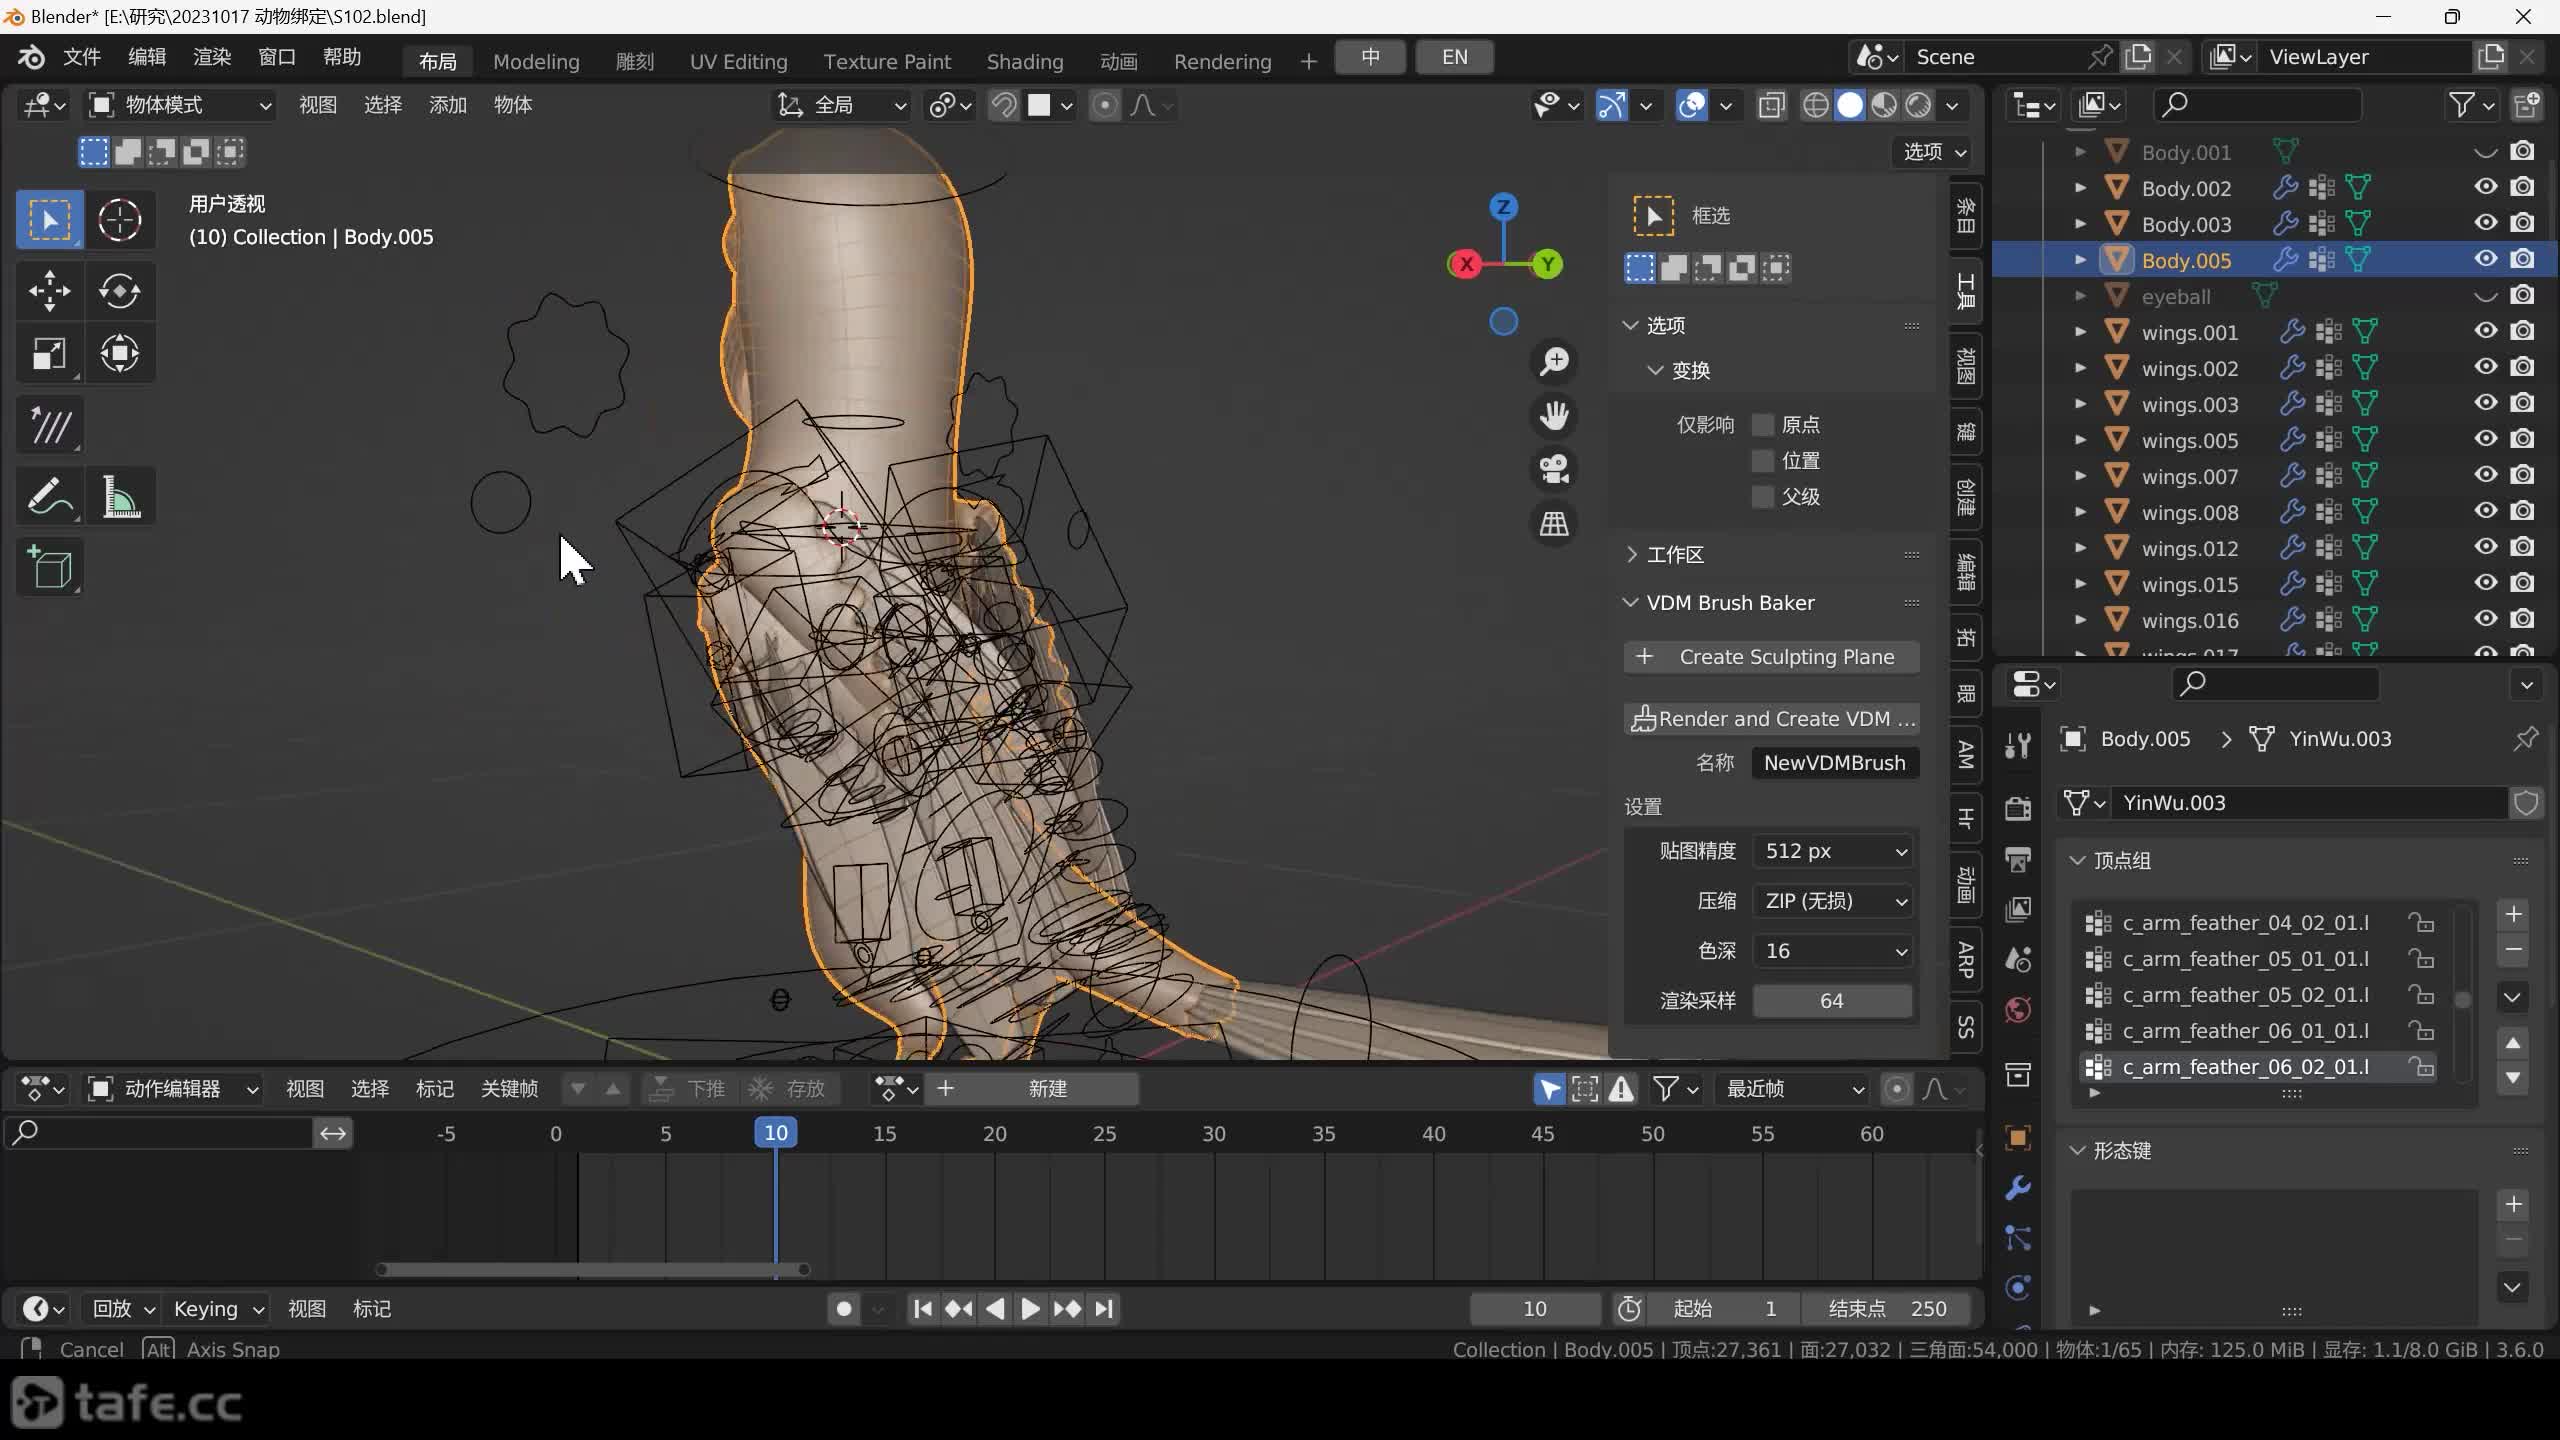2560x1440 pixels.
Task: Click Create Sculpting Plane button
Action: click(1772, 657)
